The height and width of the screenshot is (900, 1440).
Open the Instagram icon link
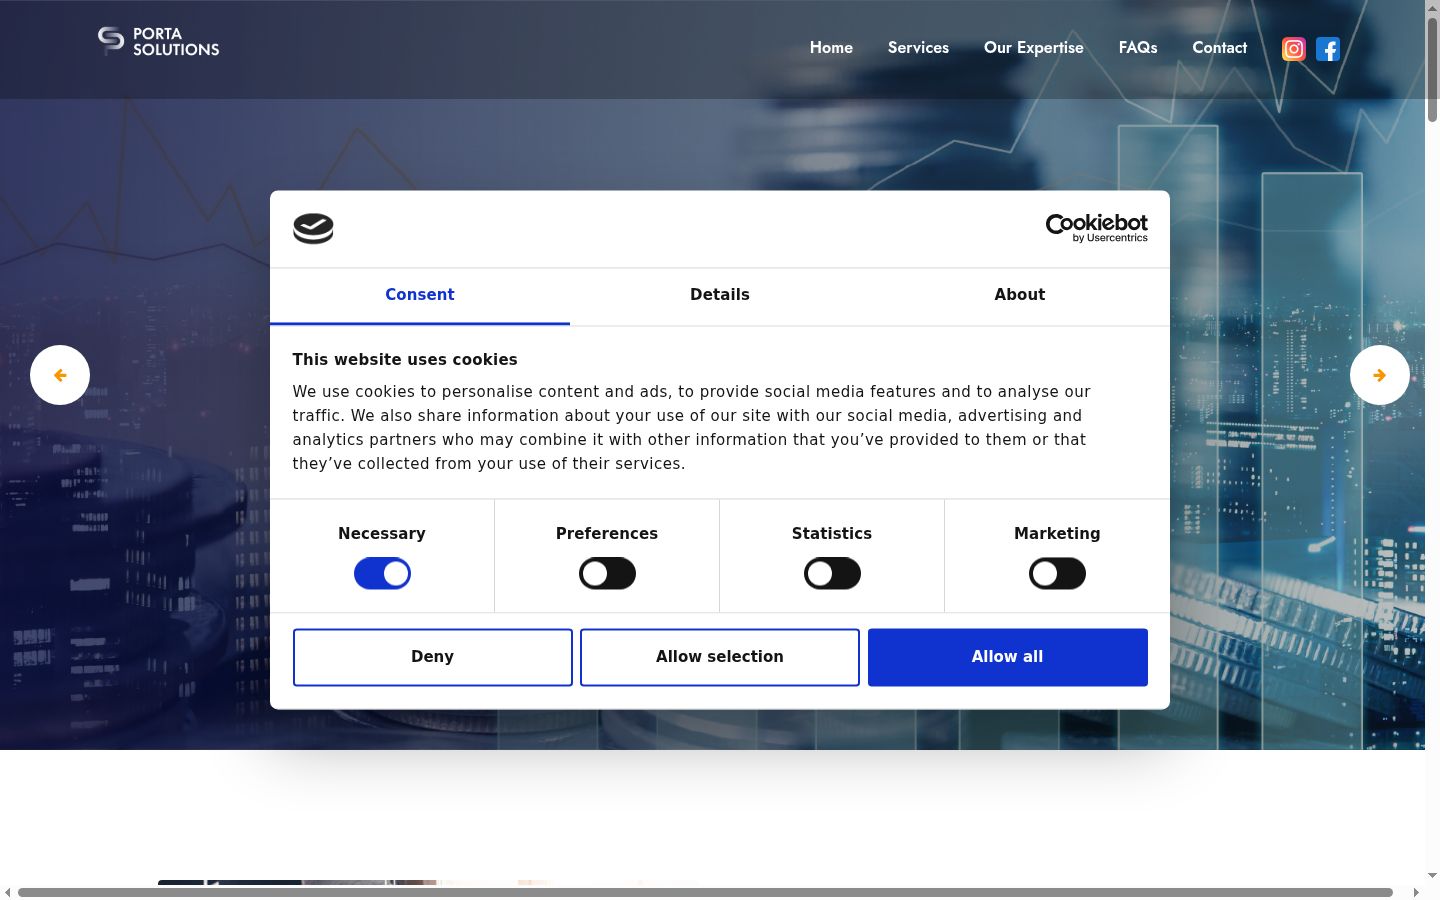pyautogui.click(x=1294, y=49)
